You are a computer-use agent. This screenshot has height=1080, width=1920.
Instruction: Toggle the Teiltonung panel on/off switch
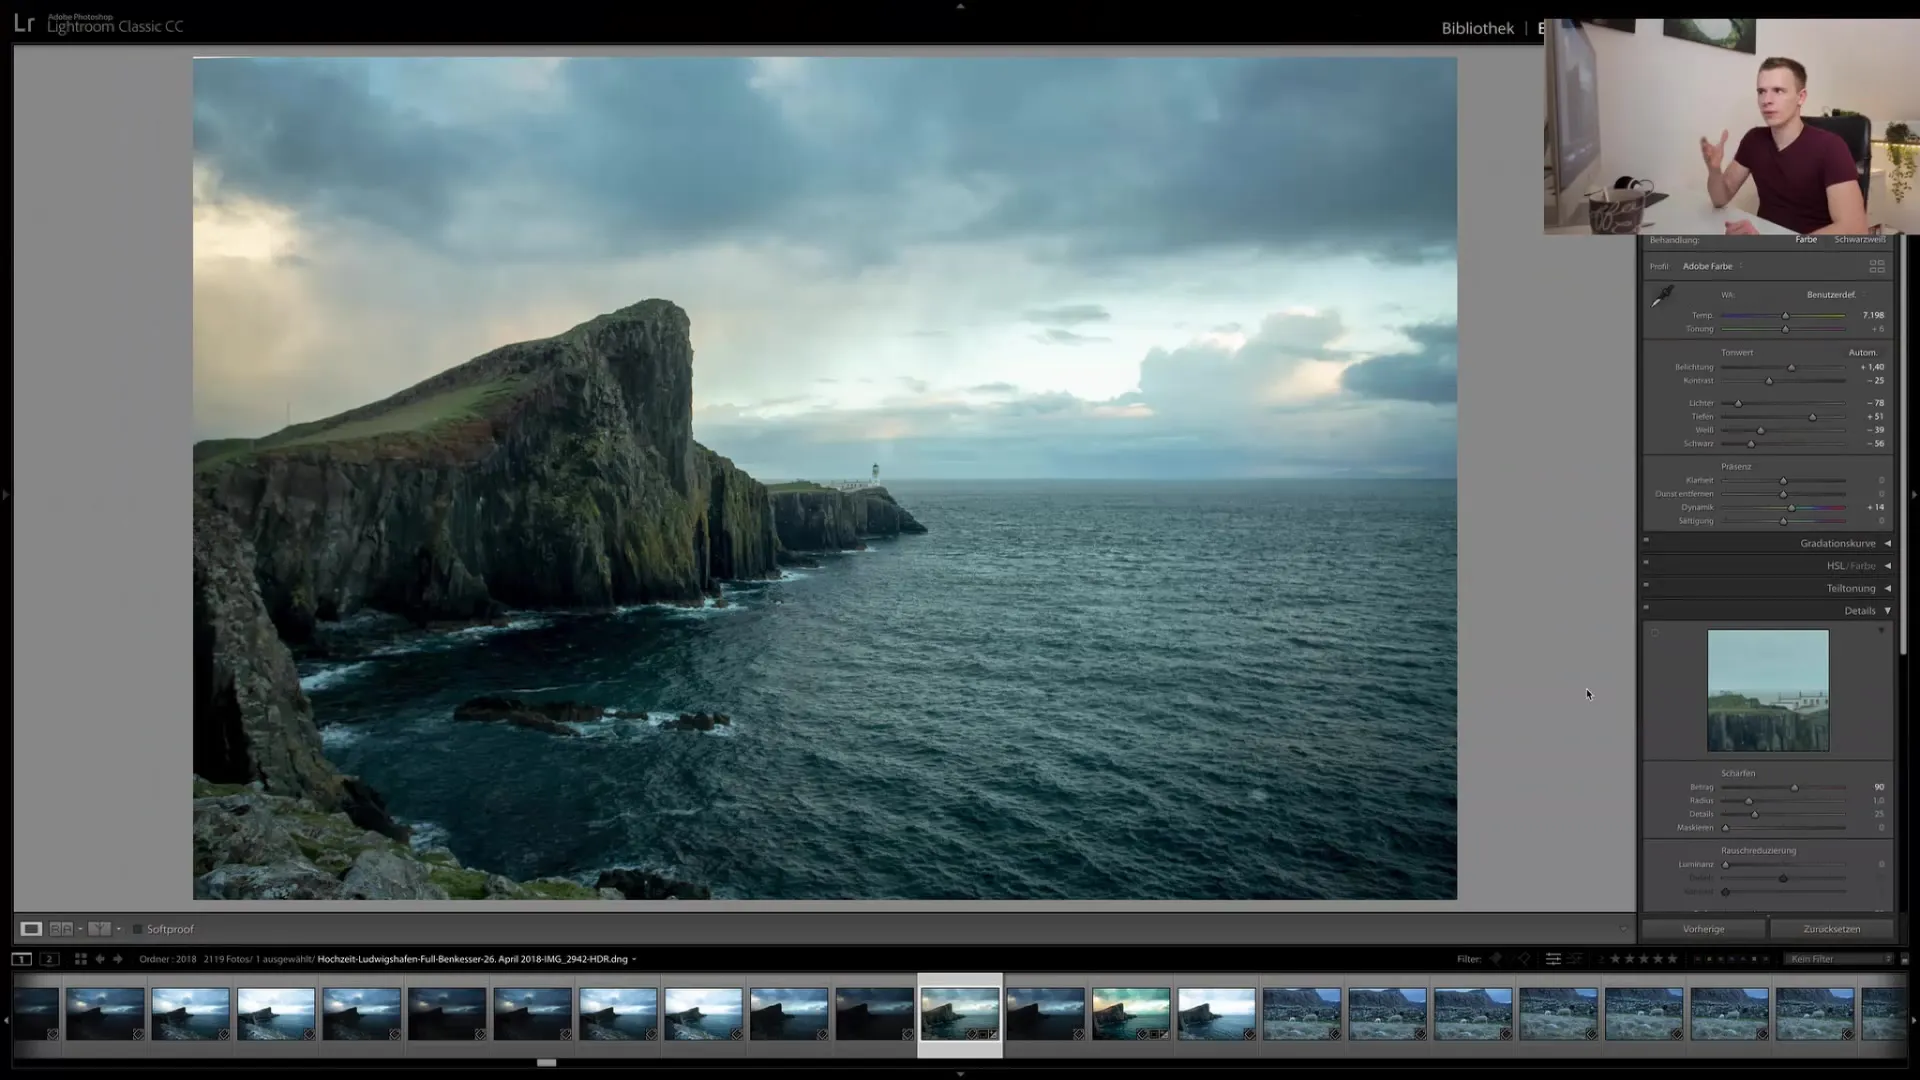coord(1646,585)
